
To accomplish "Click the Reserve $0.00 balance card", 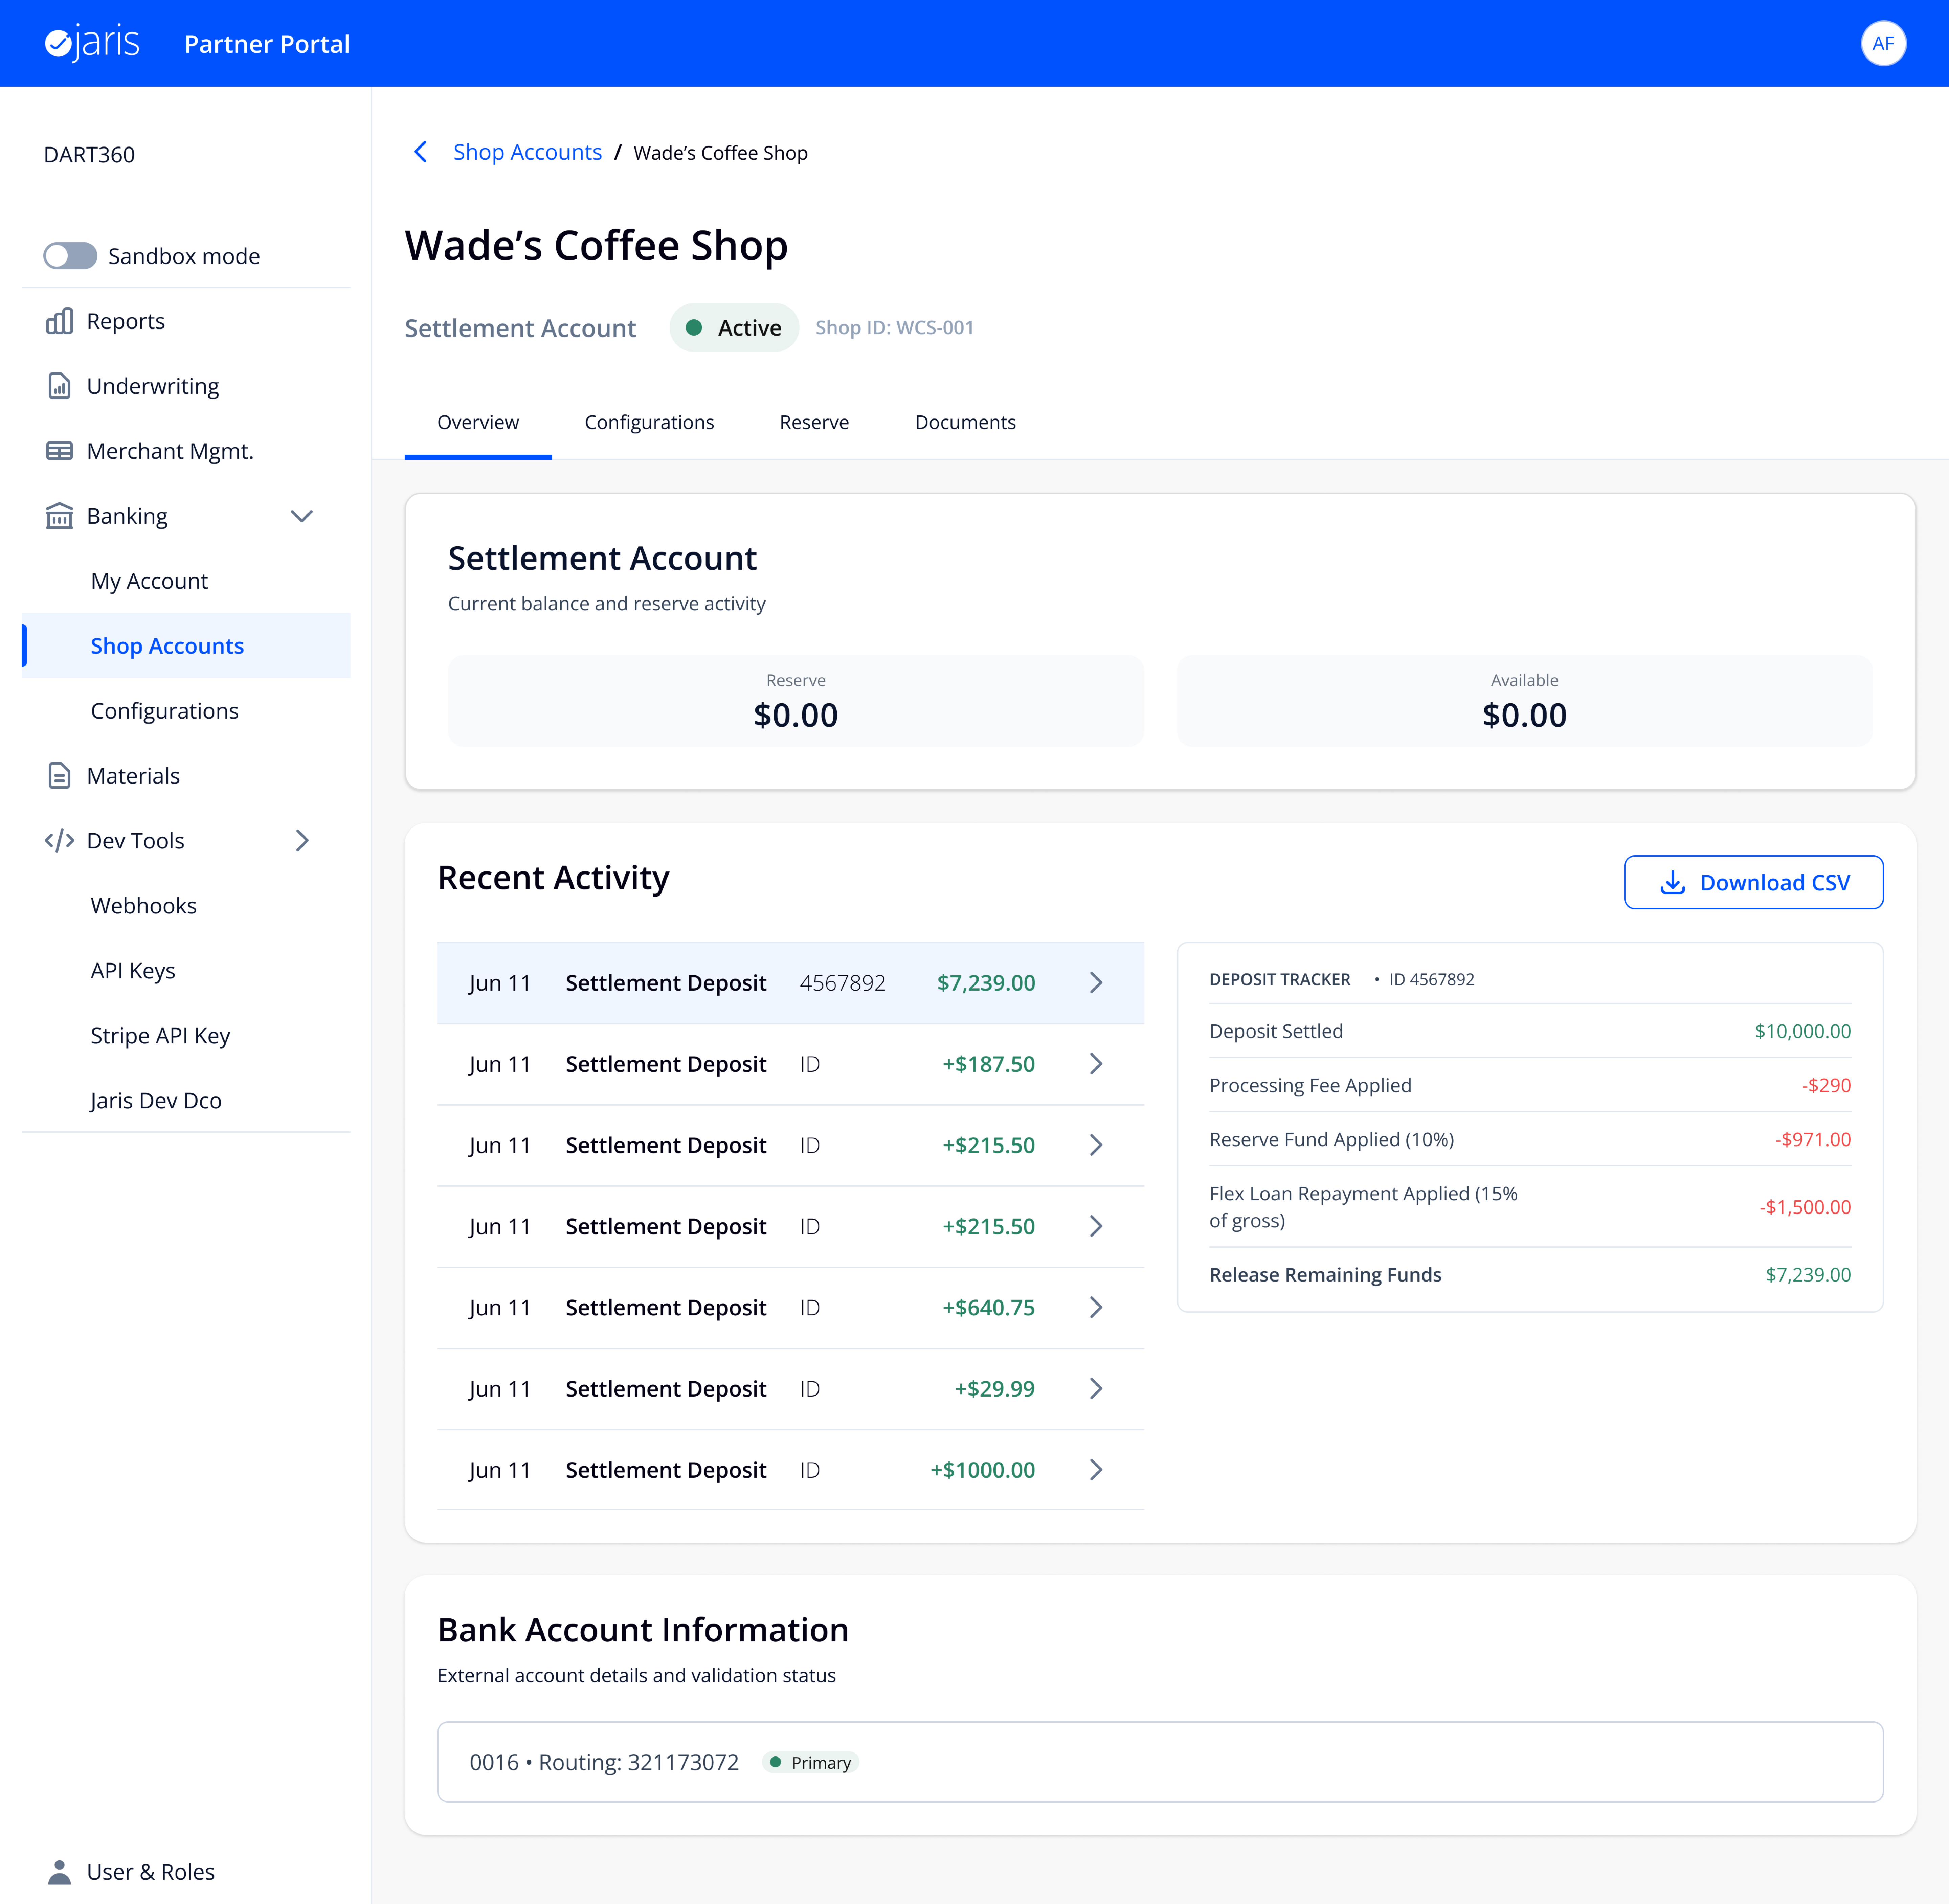I will (x=796, y=701).
